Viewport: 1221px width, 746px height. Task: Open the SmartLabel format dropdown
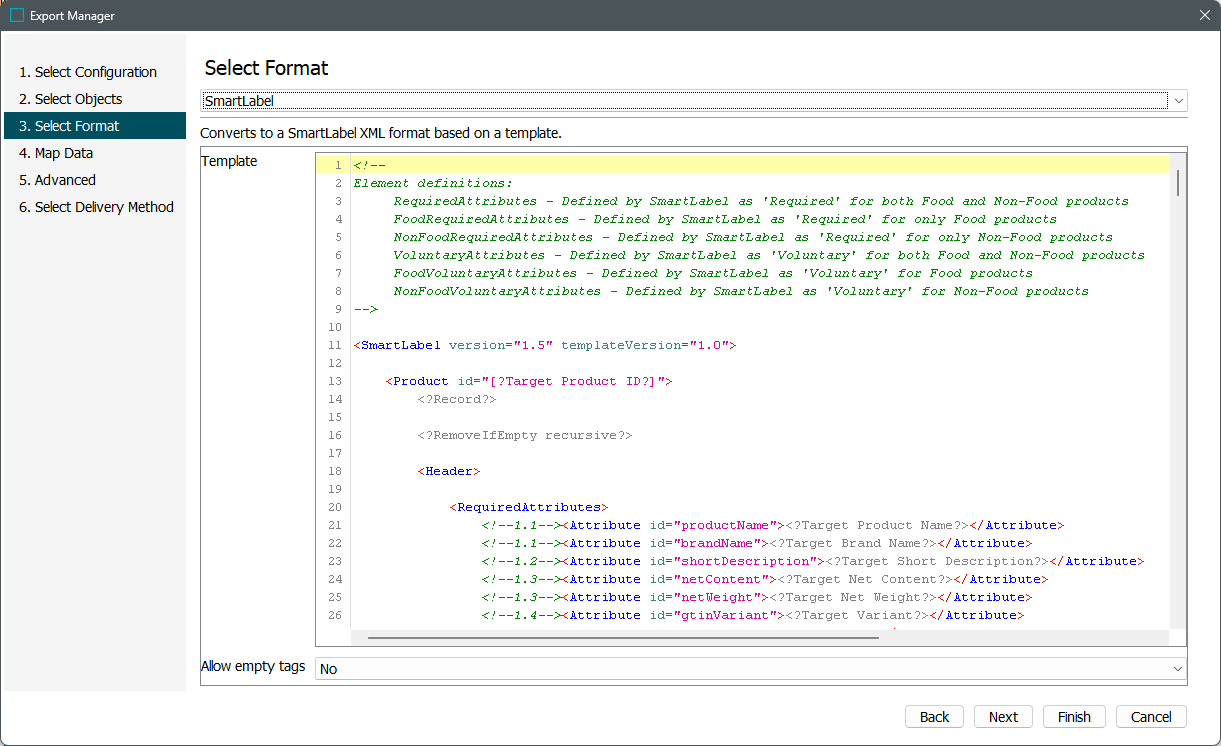[684, 101]
